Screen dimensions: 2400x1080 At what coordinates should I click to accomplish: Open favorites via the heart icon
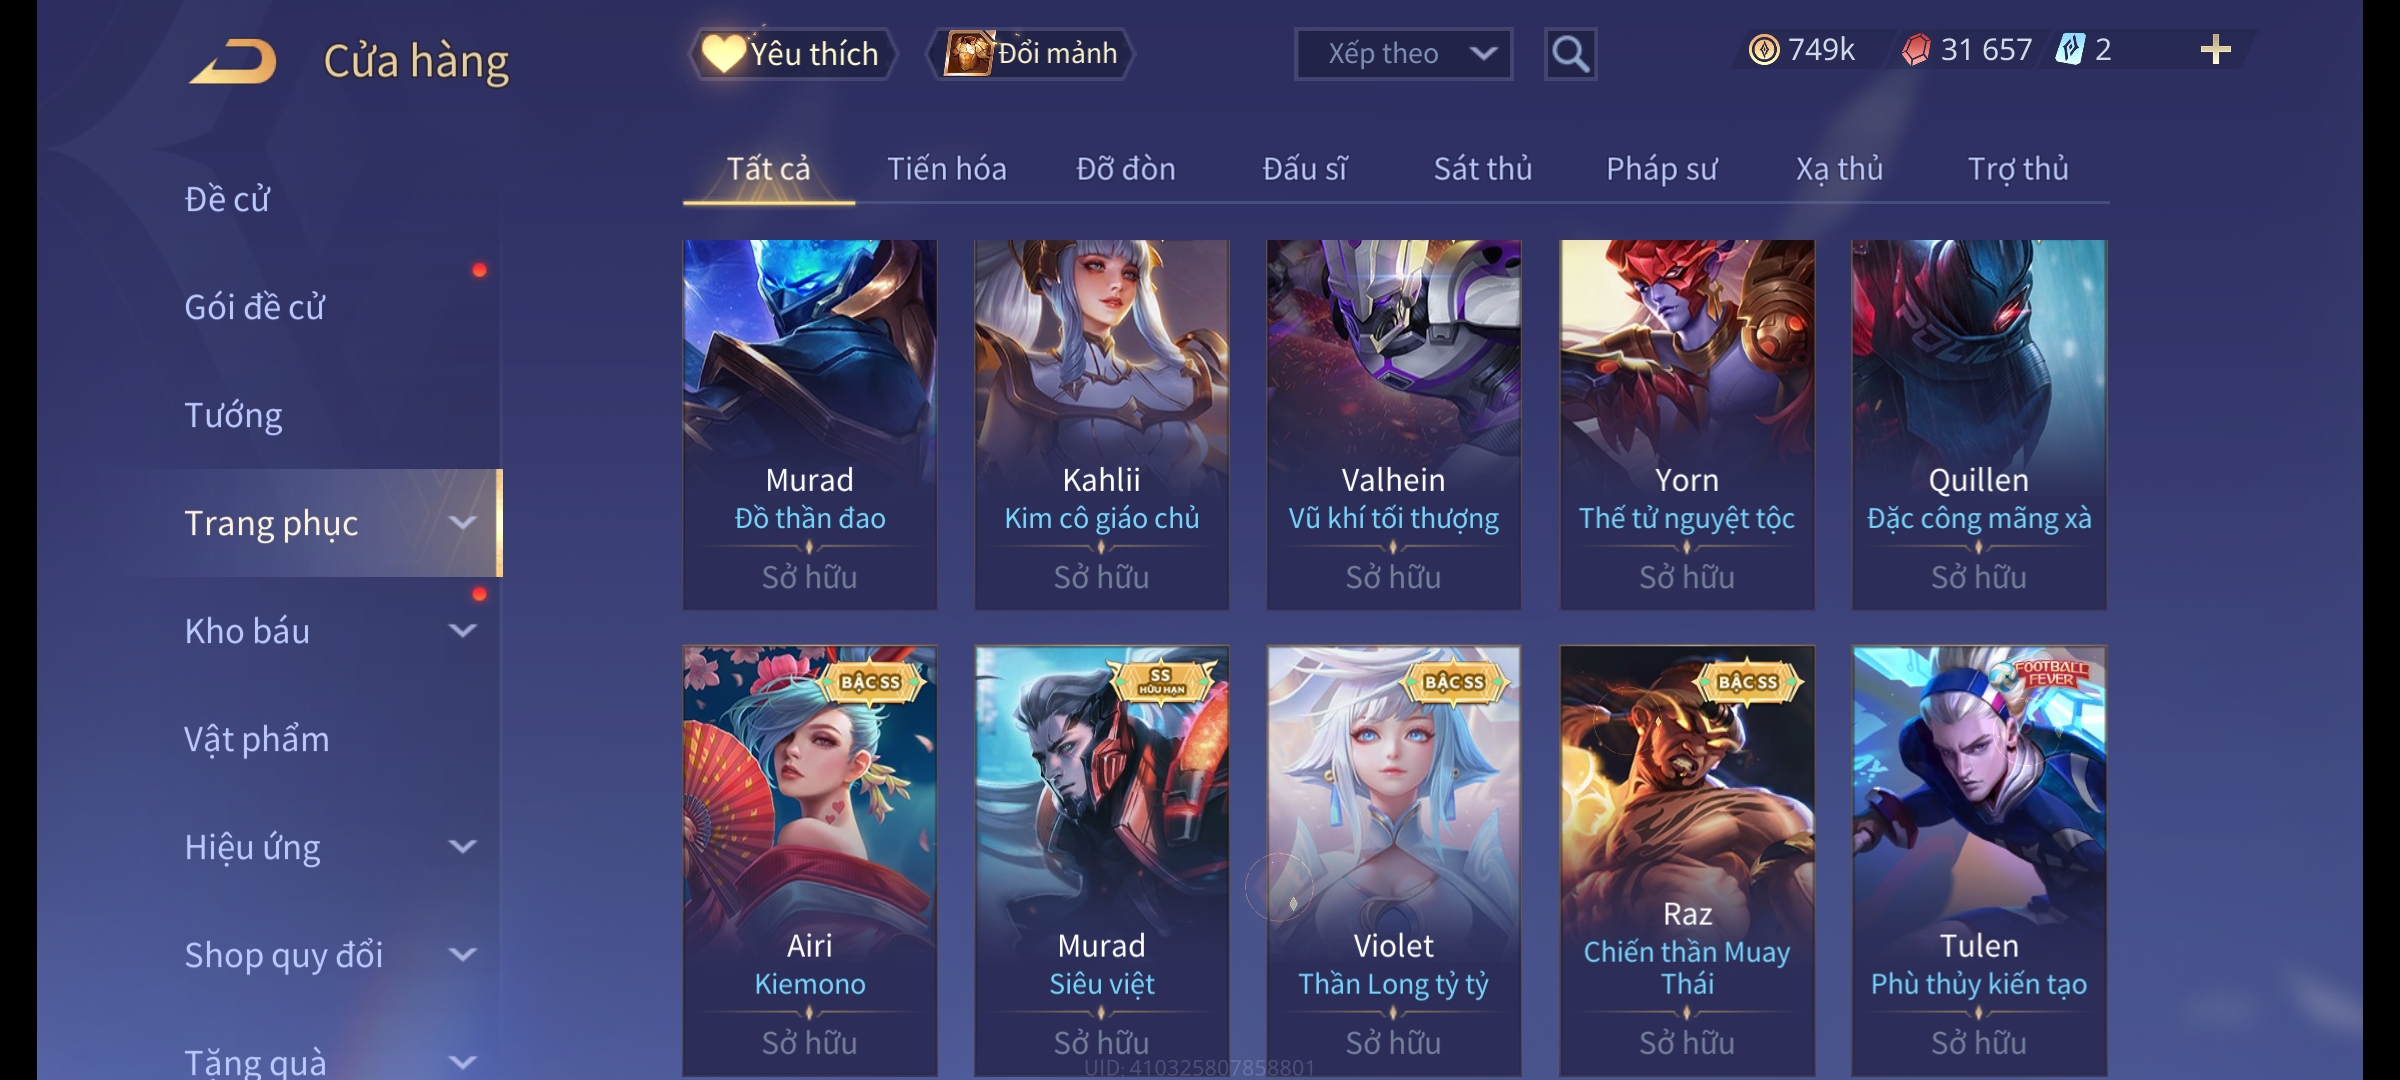coord(723,53)
